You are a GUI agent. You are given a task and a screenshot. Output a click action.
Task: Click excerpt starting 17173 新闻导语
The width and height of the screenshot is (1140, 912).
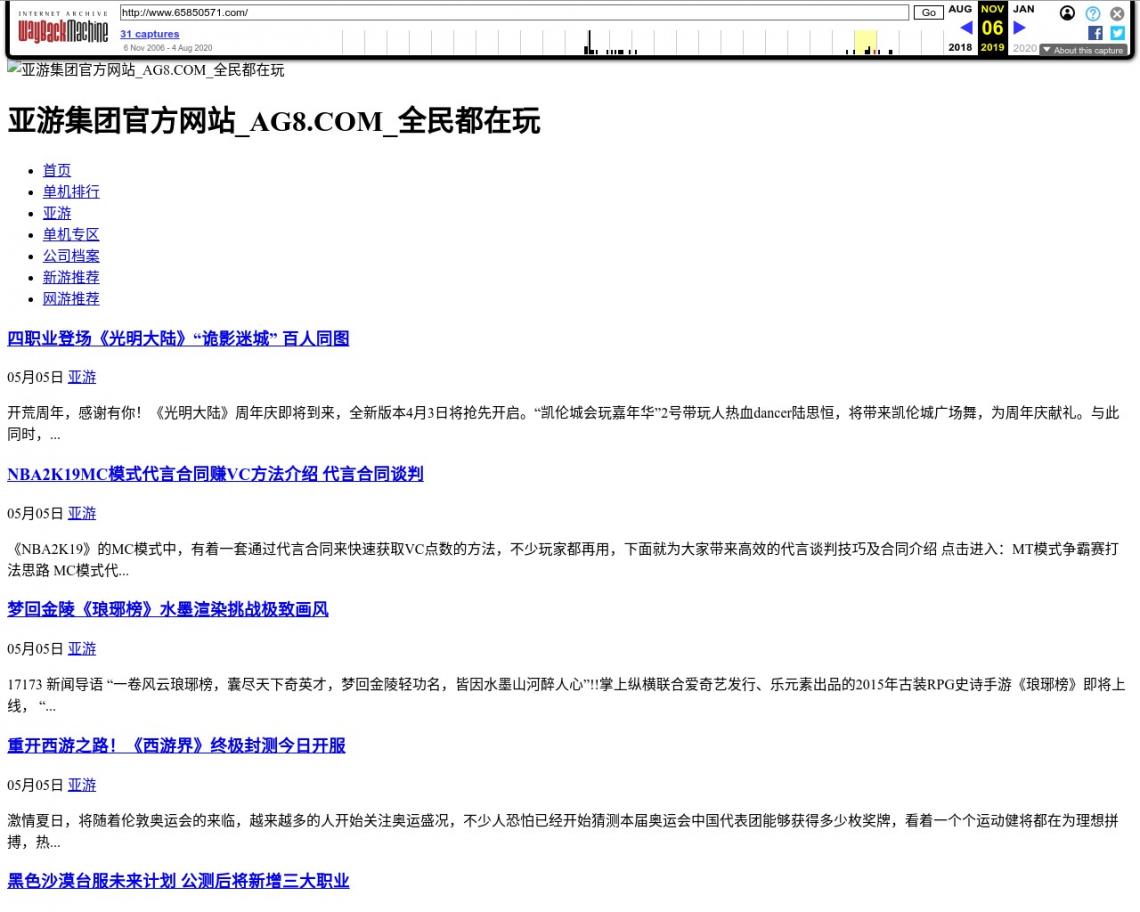566,695
